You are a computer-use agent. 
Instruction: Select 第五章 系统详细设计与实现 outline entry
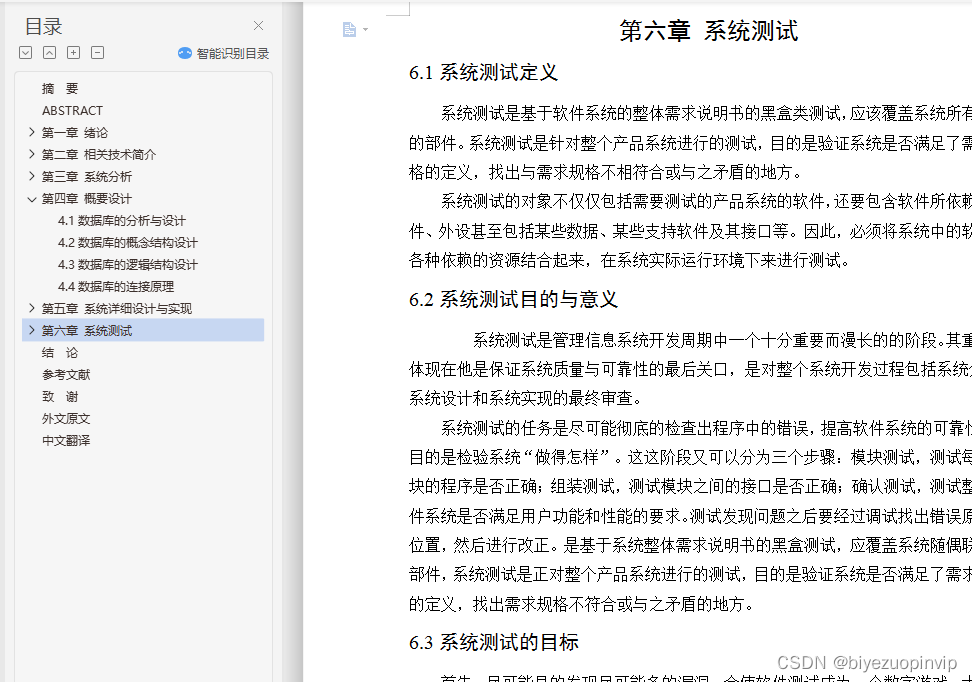[117, 309]
